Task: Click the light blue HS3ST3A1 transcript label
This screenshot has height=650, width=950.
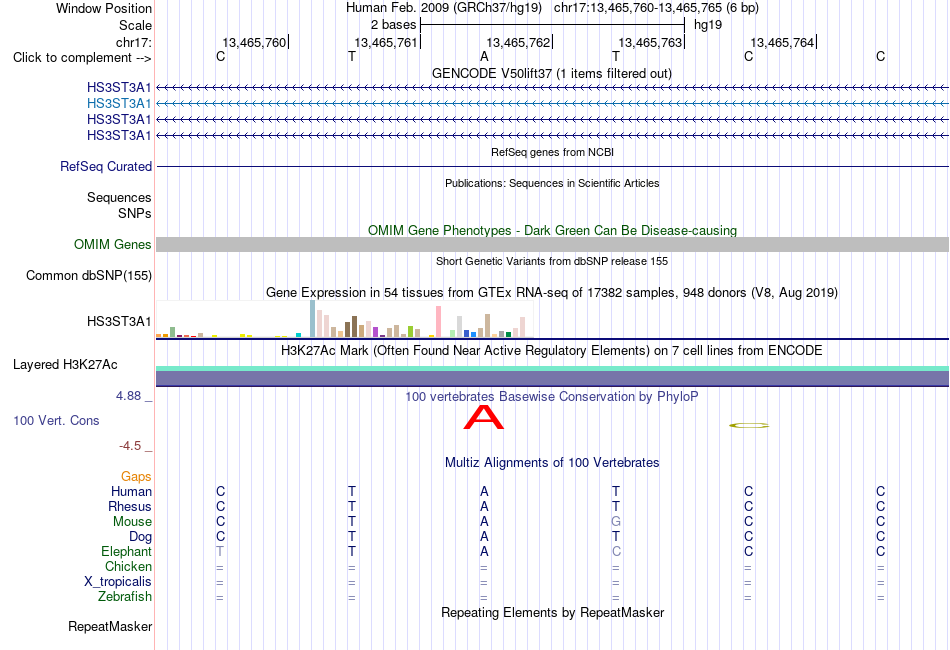Action: point(119,104)
